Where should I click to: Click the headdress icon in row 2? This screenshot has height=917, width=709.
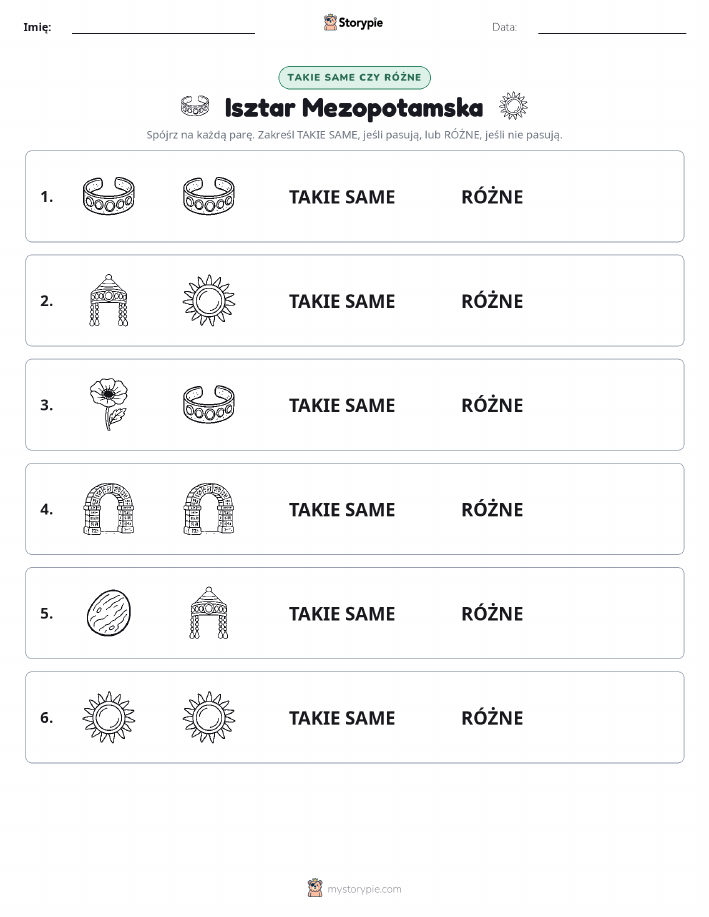click(109, 300)
